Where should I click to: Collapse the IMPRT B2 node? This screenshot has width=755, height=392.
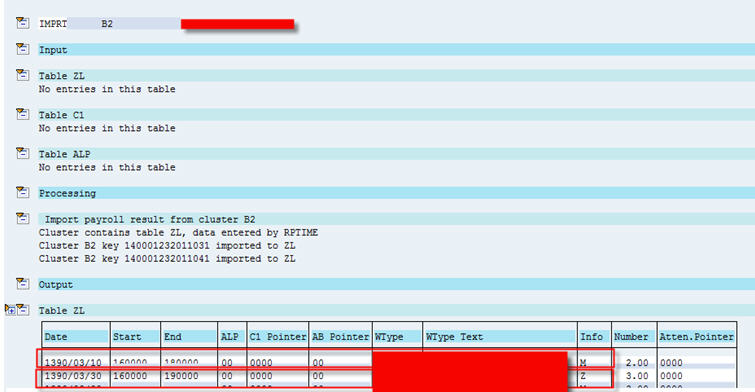pos(23,23)
